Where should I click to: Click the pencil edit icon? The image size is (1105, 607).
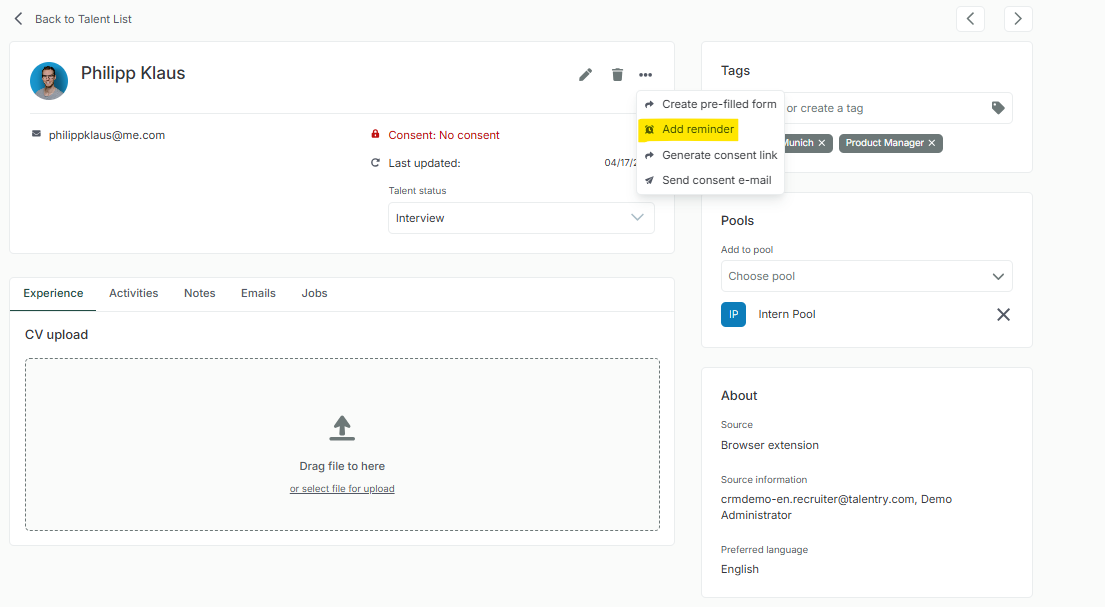pos(586,75)
